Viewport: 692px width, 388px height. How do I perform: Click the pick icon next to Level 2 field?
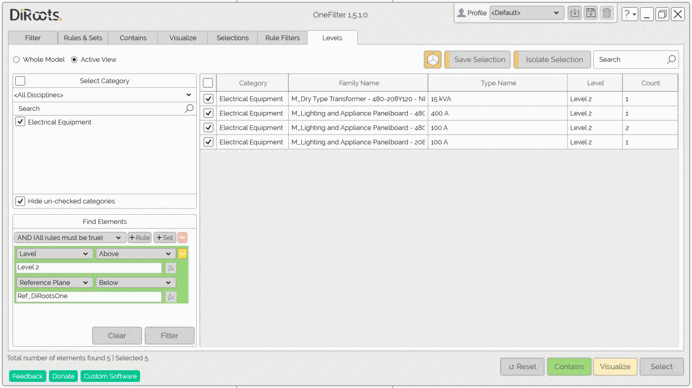pos(171,268)
